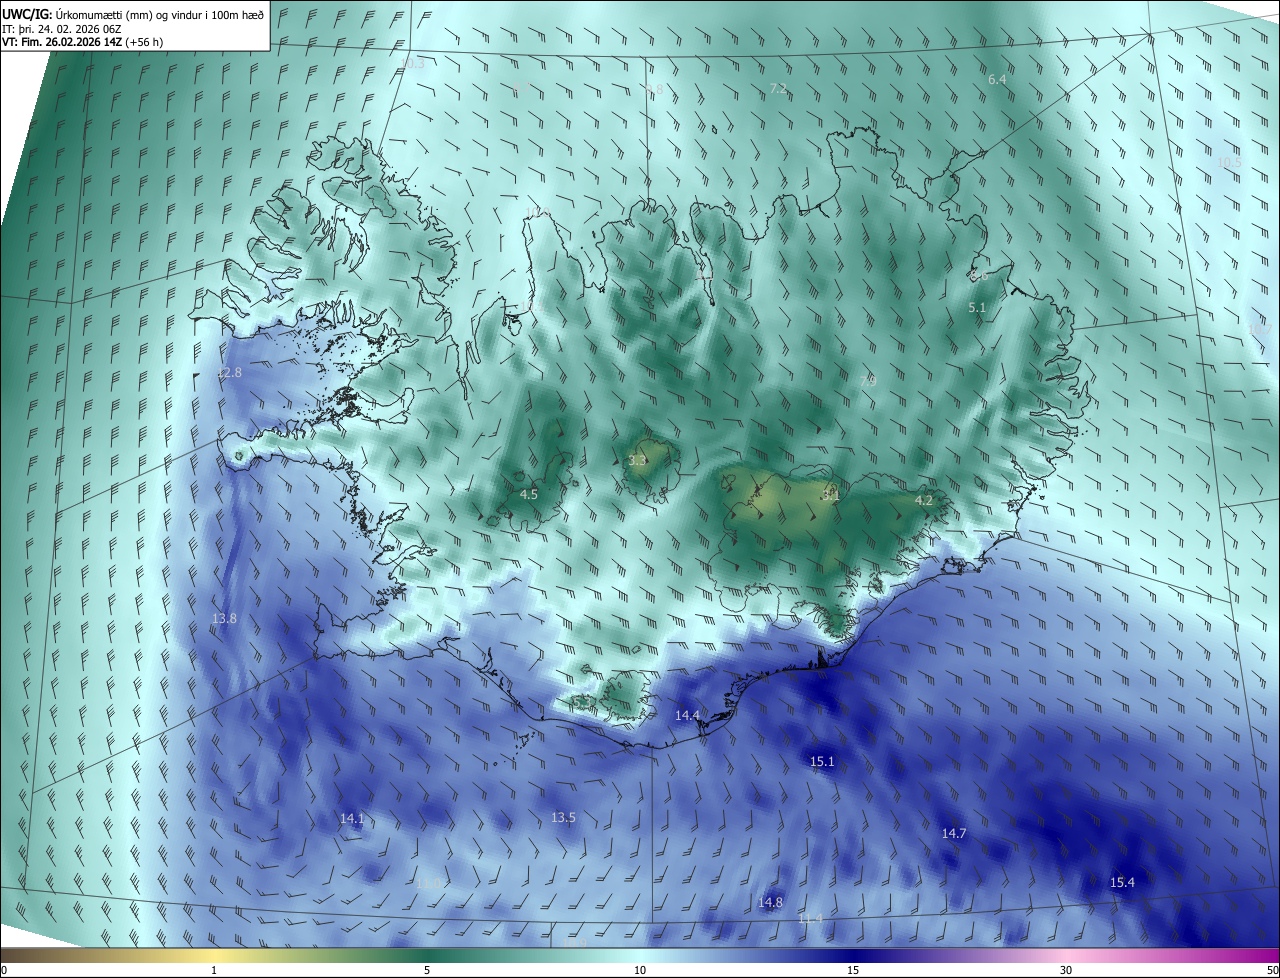
Task: Click the map value label 14.4
Action: [x=687, y=715]
